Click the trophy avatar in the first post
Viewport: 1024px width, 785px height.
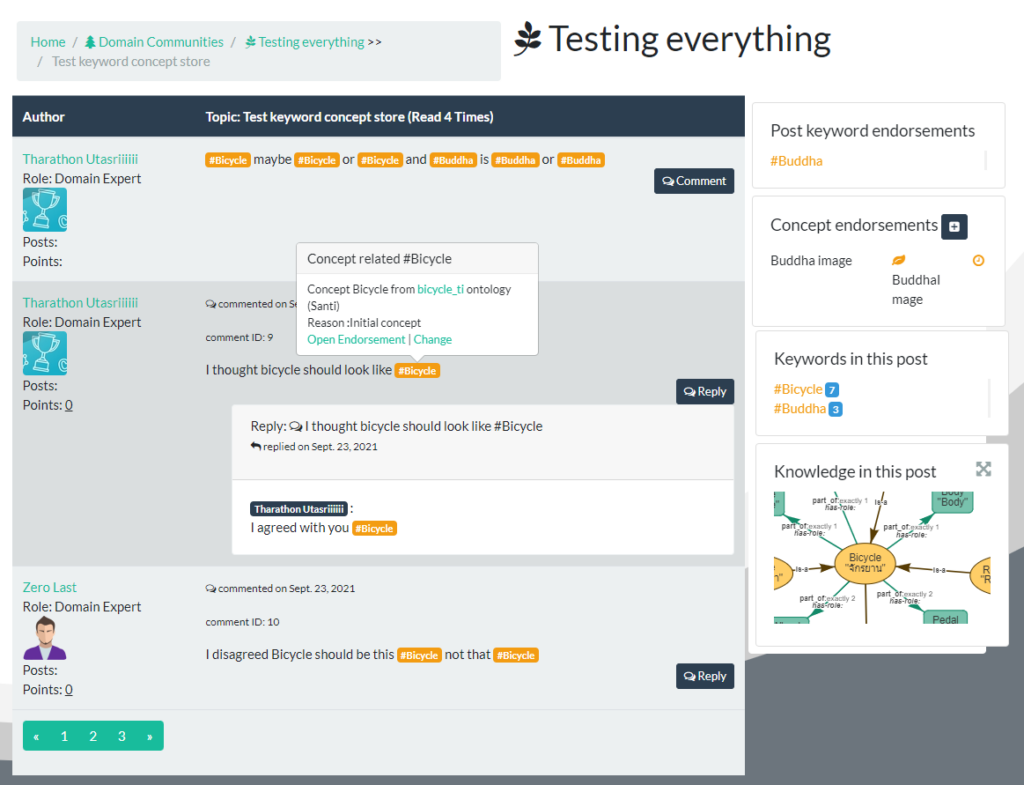pos(45,210)
